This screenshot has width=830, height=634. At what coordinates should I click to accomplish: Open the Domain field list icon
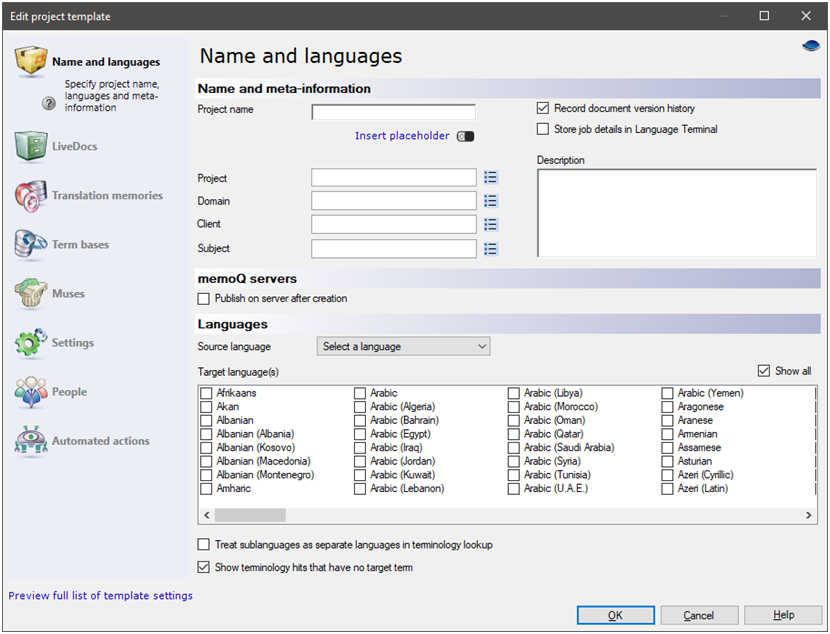coord(491,201)
